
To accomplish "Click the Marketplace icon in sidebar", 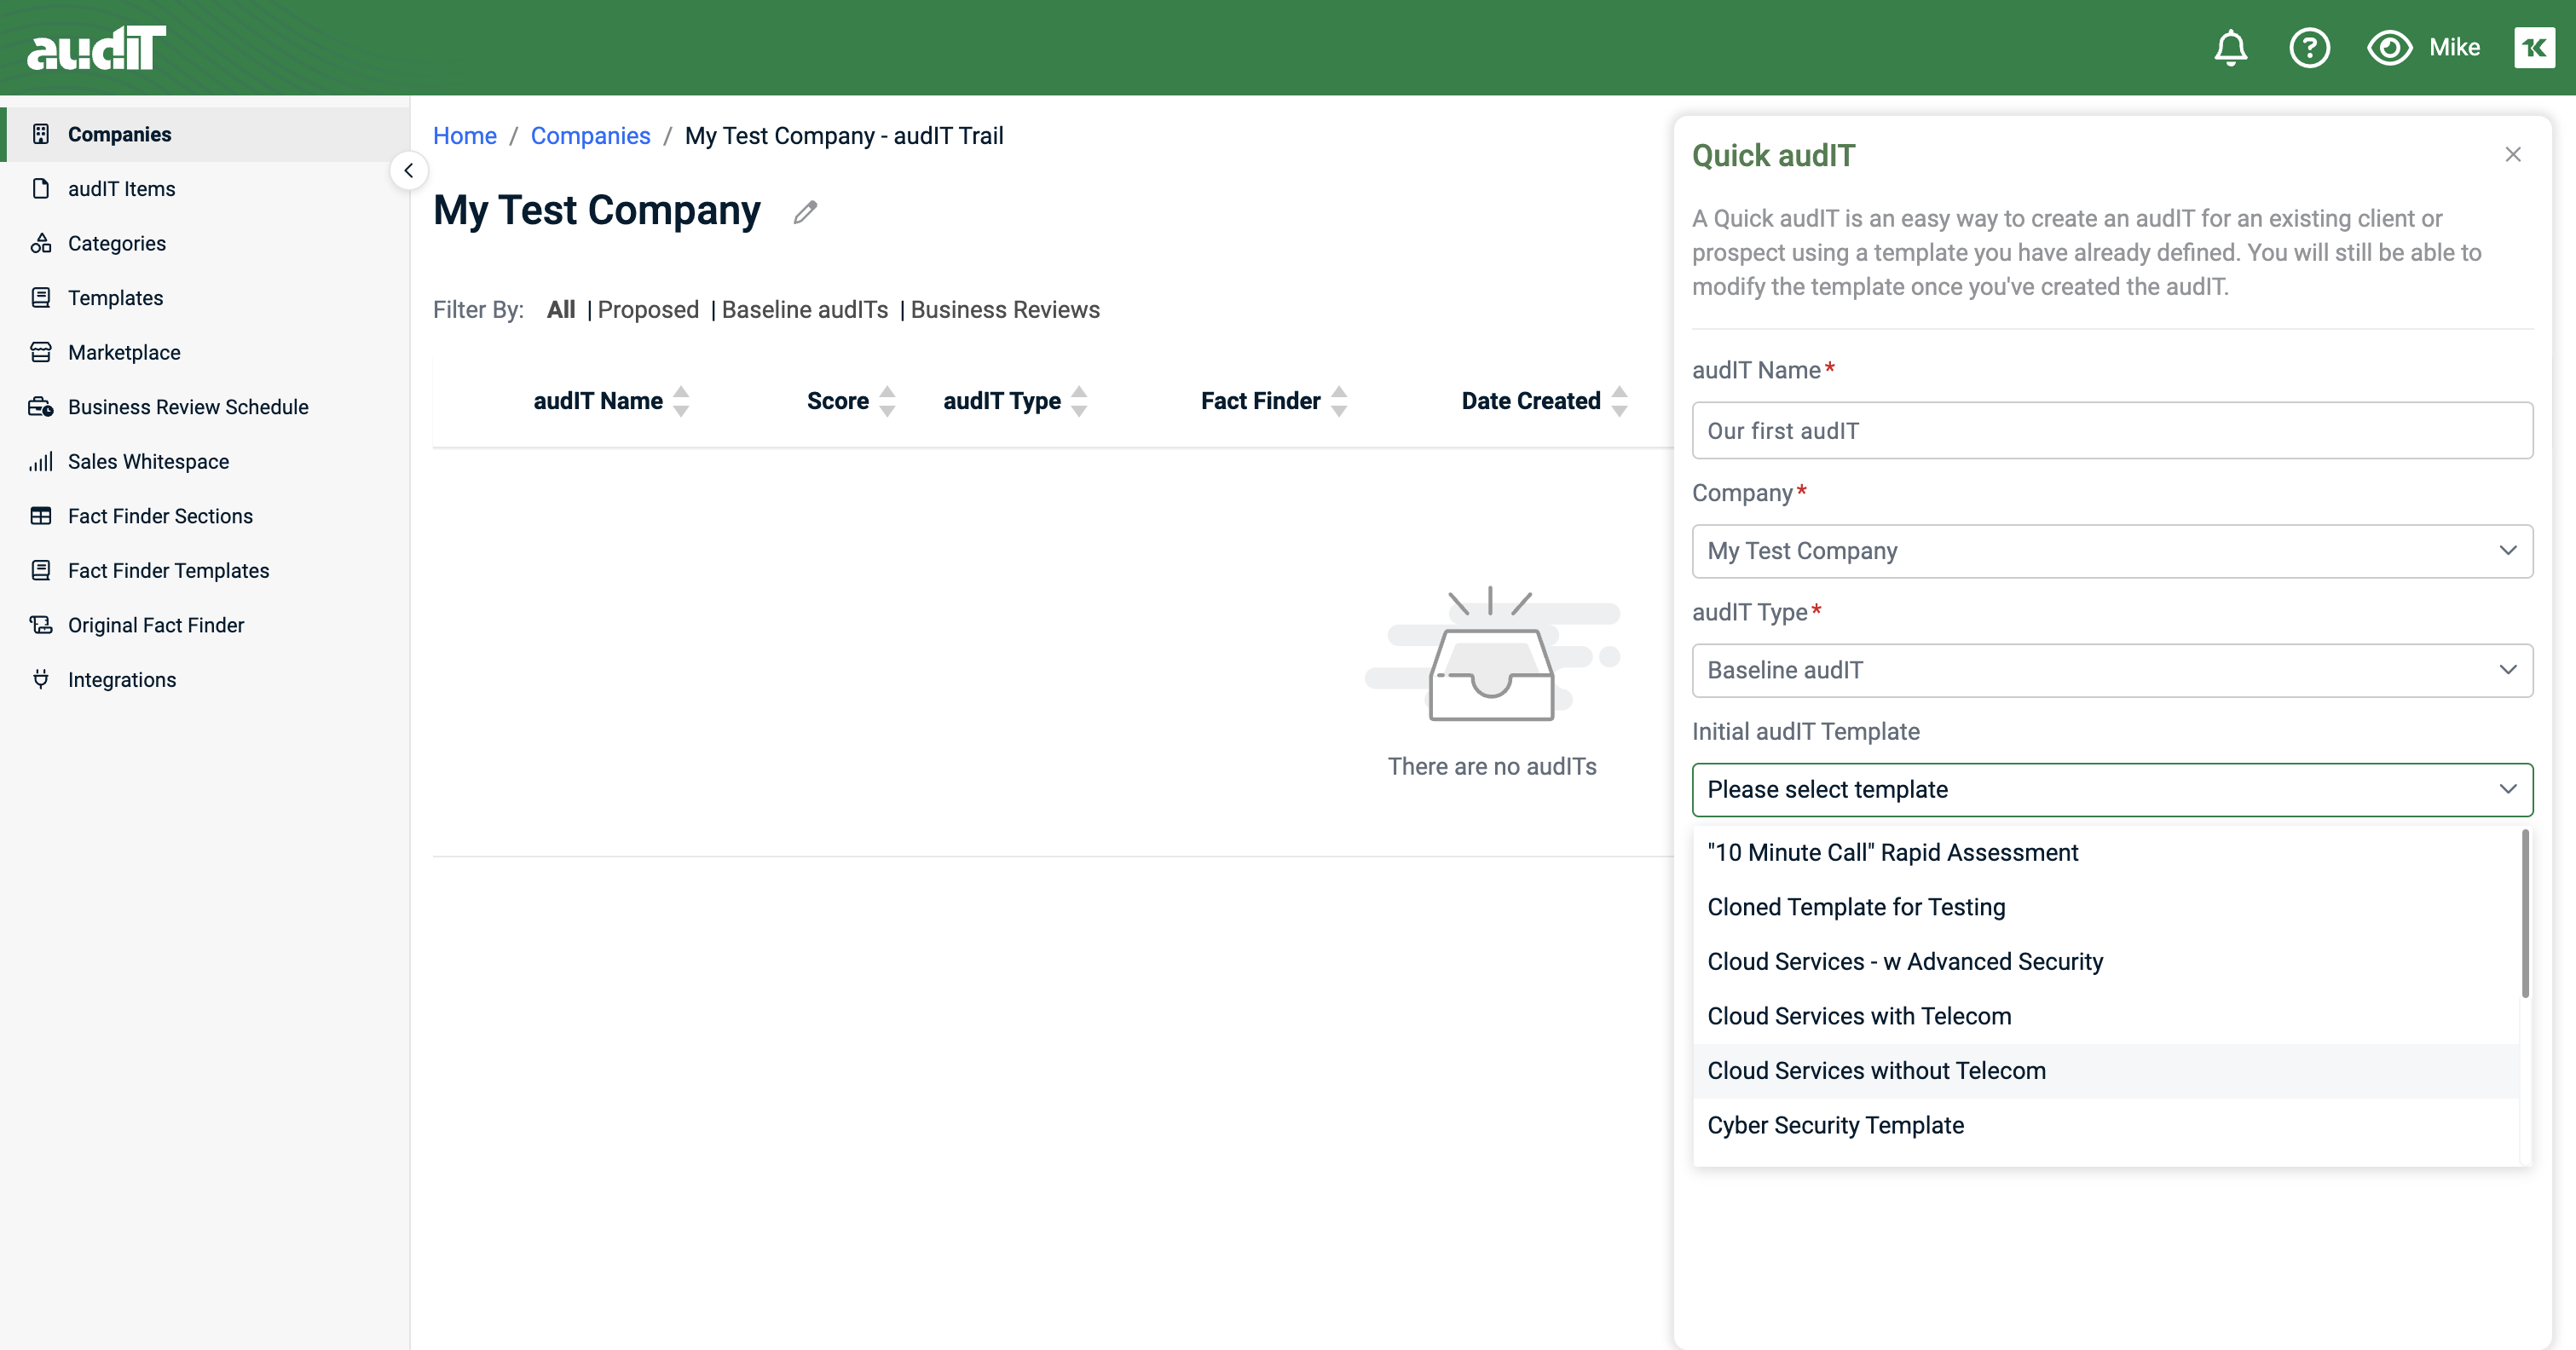I will (41, 352).
